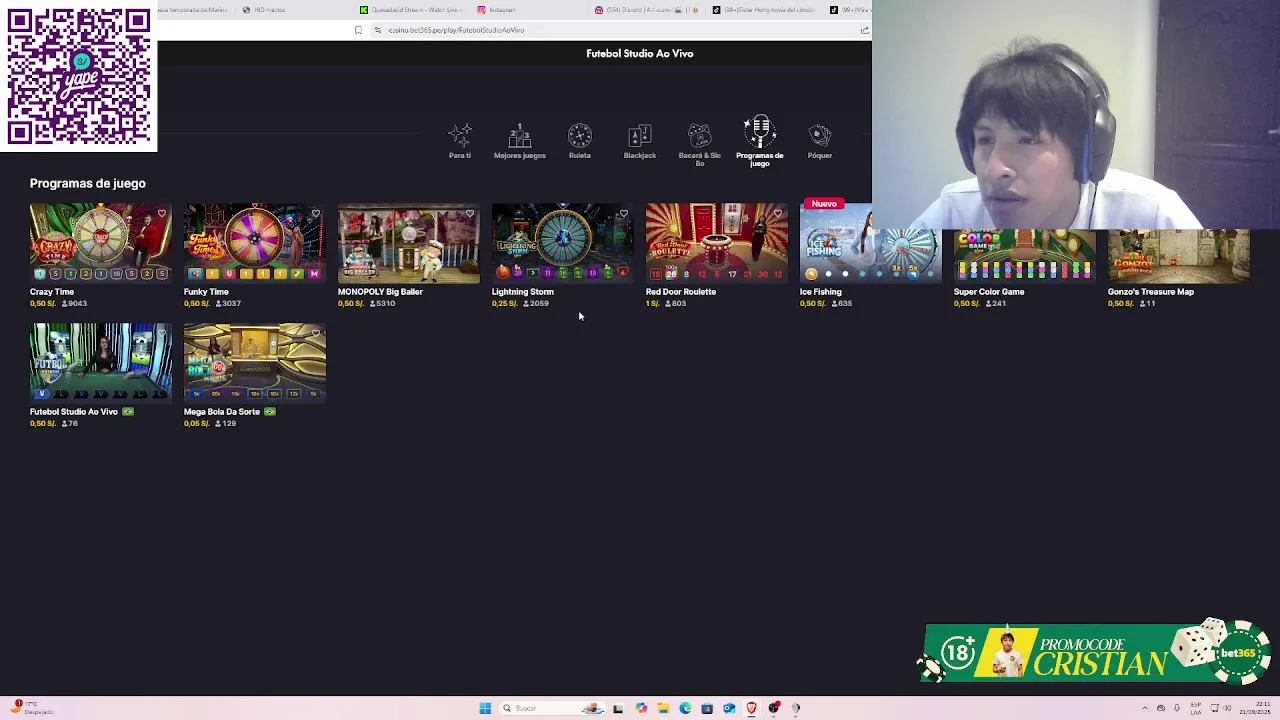
Task: Select the Programas de juego tab
Action: tap(760, 142)
